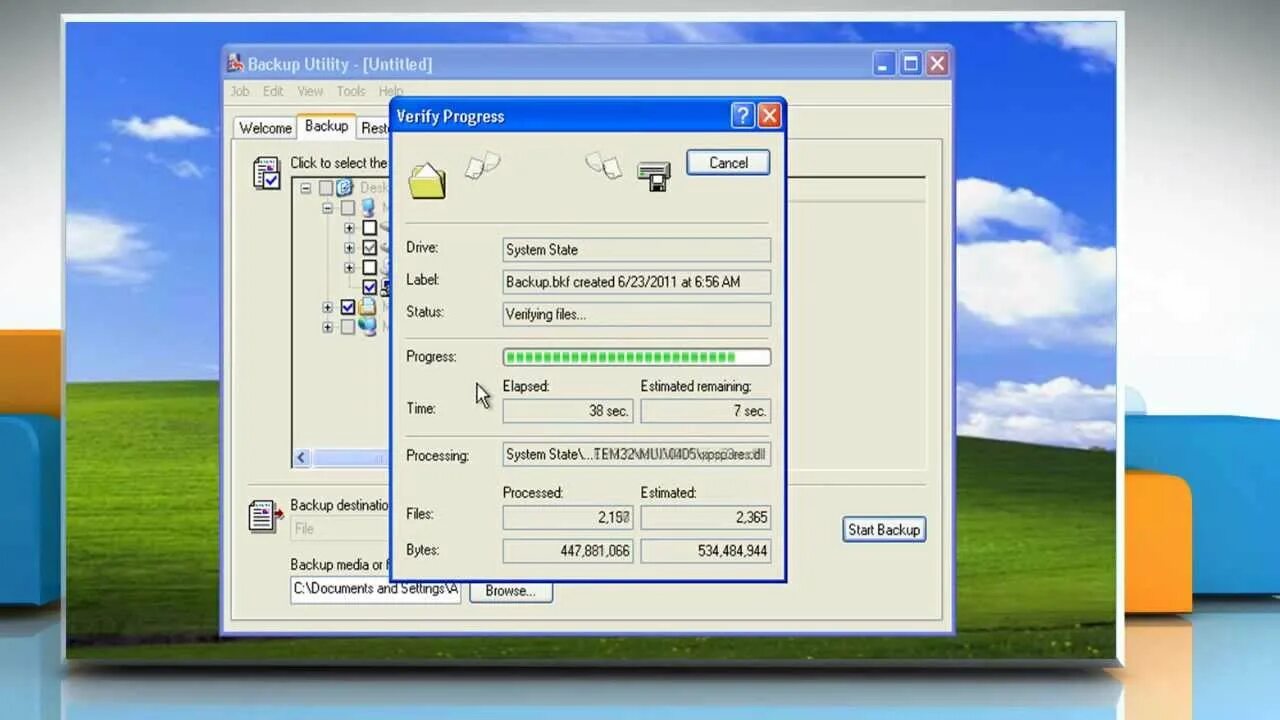The width and height of the screenshot is (1280, 720).
Task: Click the 'Verify Progress' dialog title
Action: (450, 116)
